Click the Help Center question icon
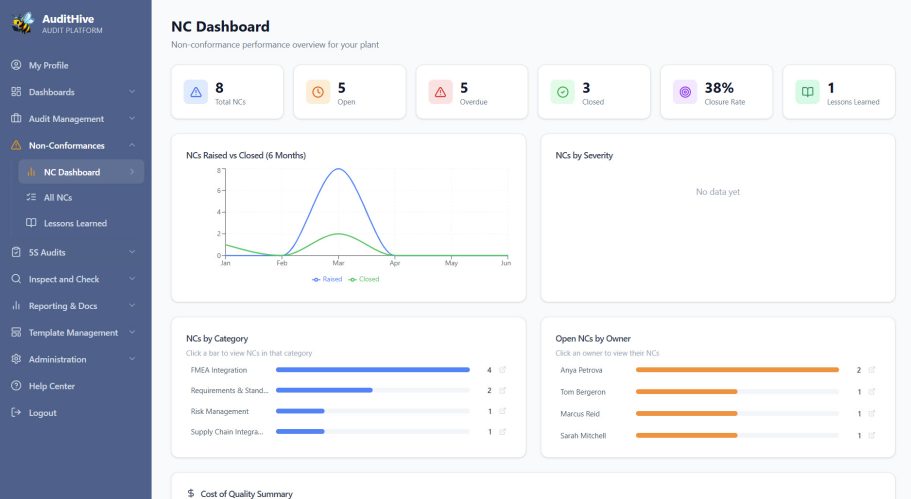The image size is (911, 499). (x=16, y=386)
